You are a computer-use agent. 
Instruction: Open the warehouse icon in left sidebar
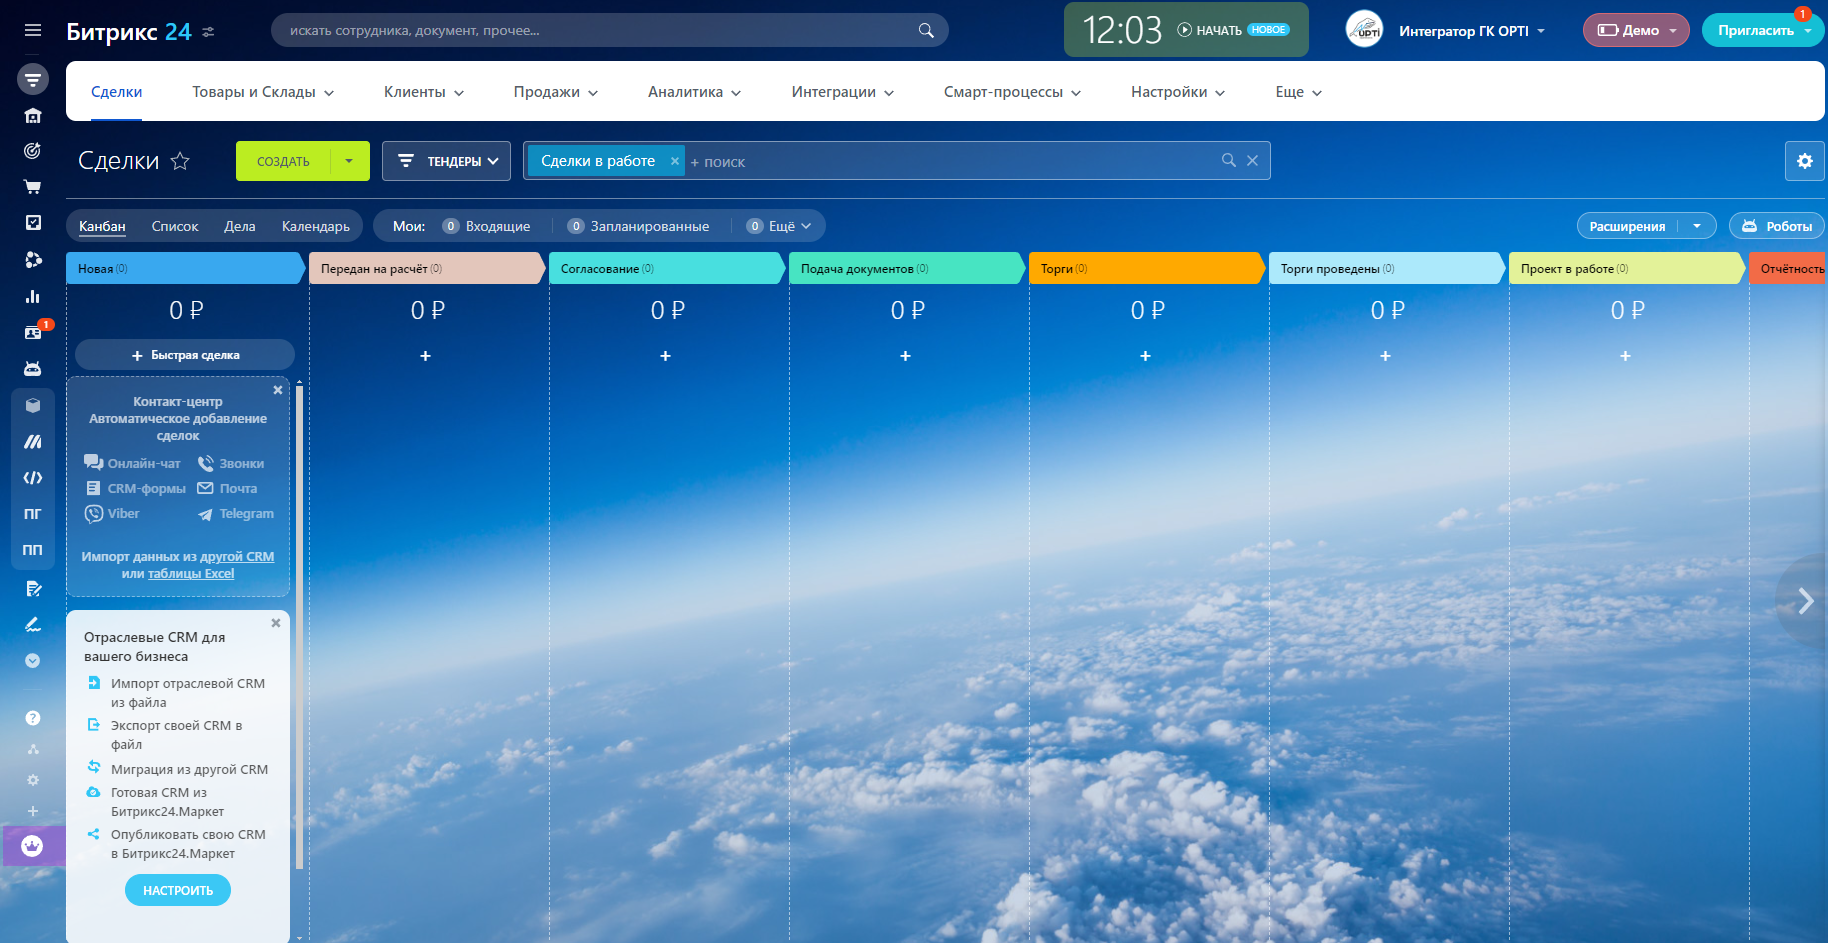click(33, 116)
